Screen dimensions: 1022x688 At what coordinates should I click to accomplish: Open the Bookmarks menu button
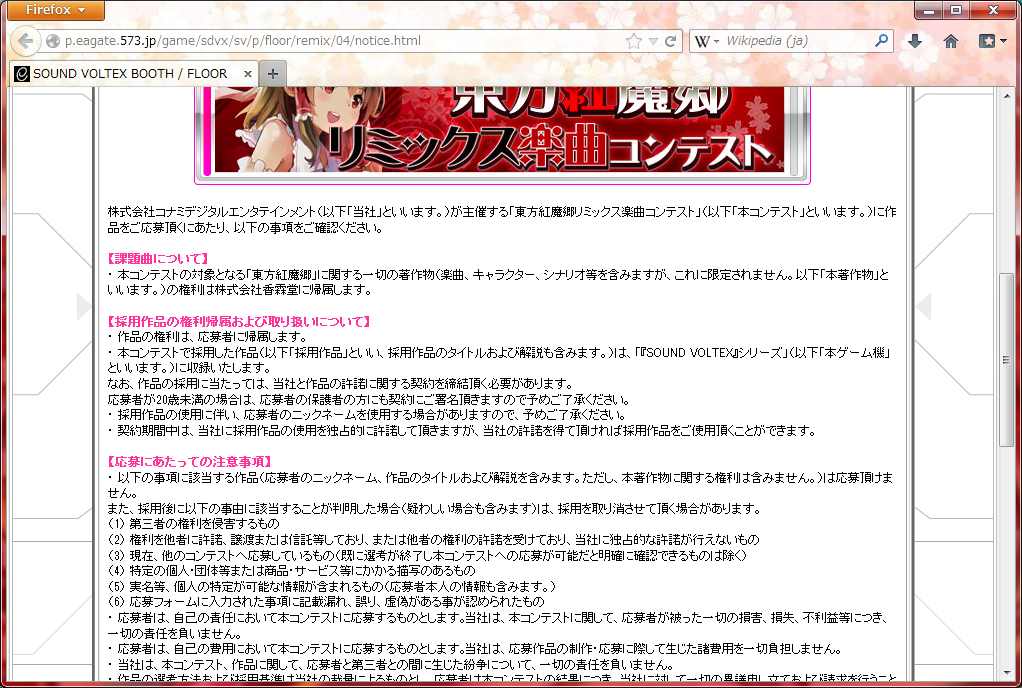[992, 42]
